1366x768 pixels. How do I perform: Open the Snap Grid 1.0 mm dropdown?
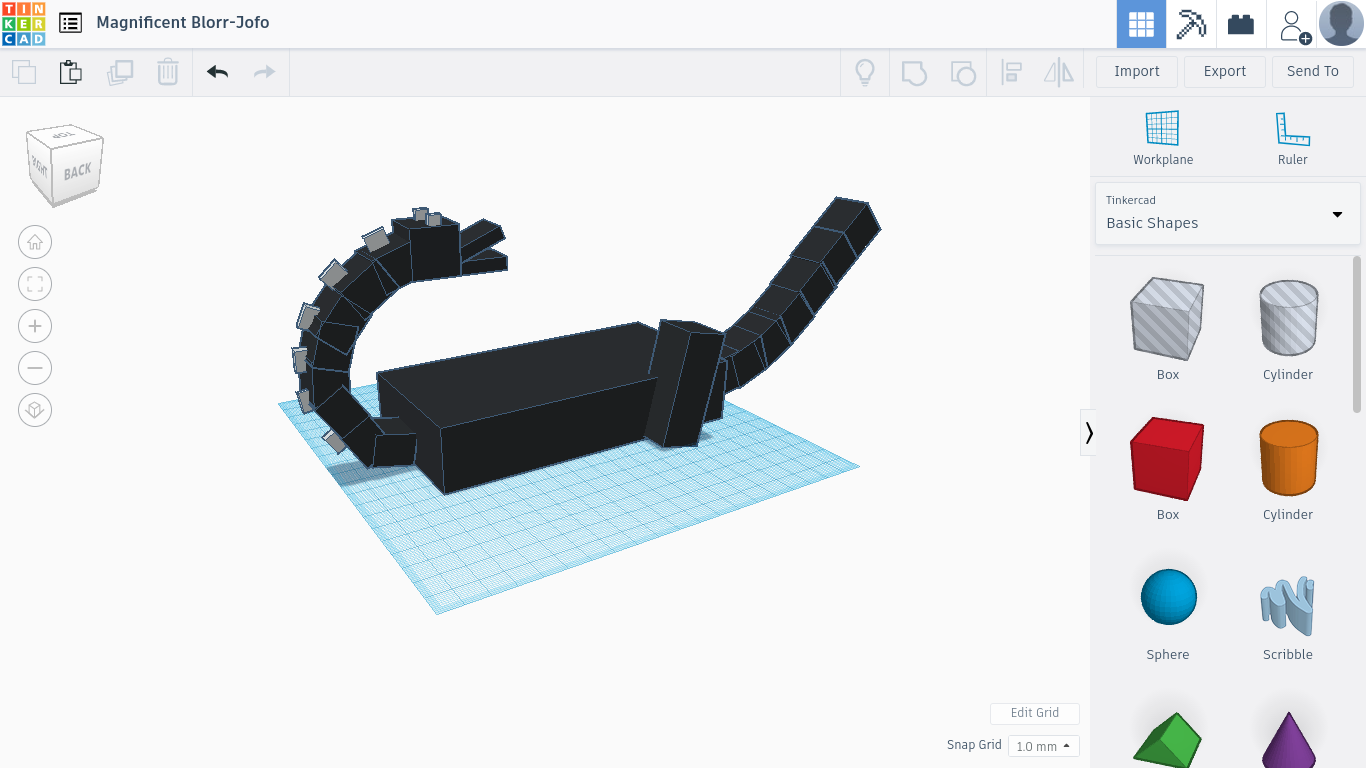pyautogui.click(x=1043, y=746)
